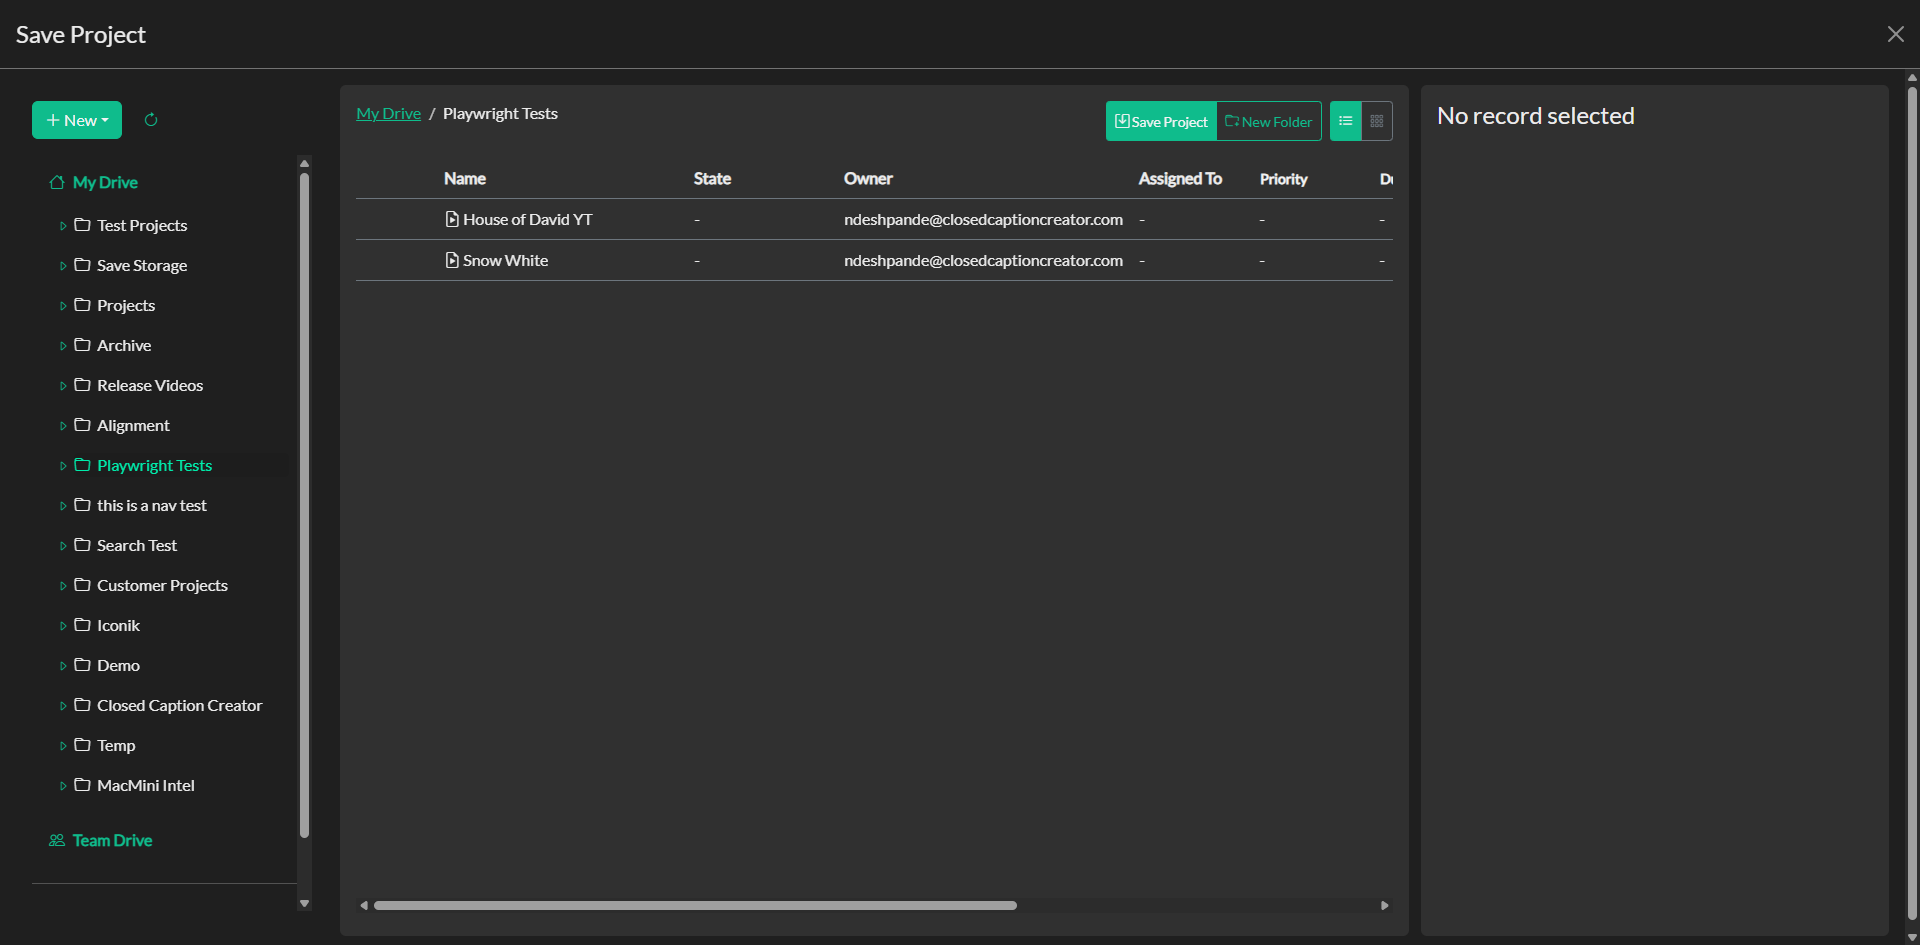Sort by the Assigned To column header
The height and width of the screenshot is (945, 1920).
(1180, 179)
